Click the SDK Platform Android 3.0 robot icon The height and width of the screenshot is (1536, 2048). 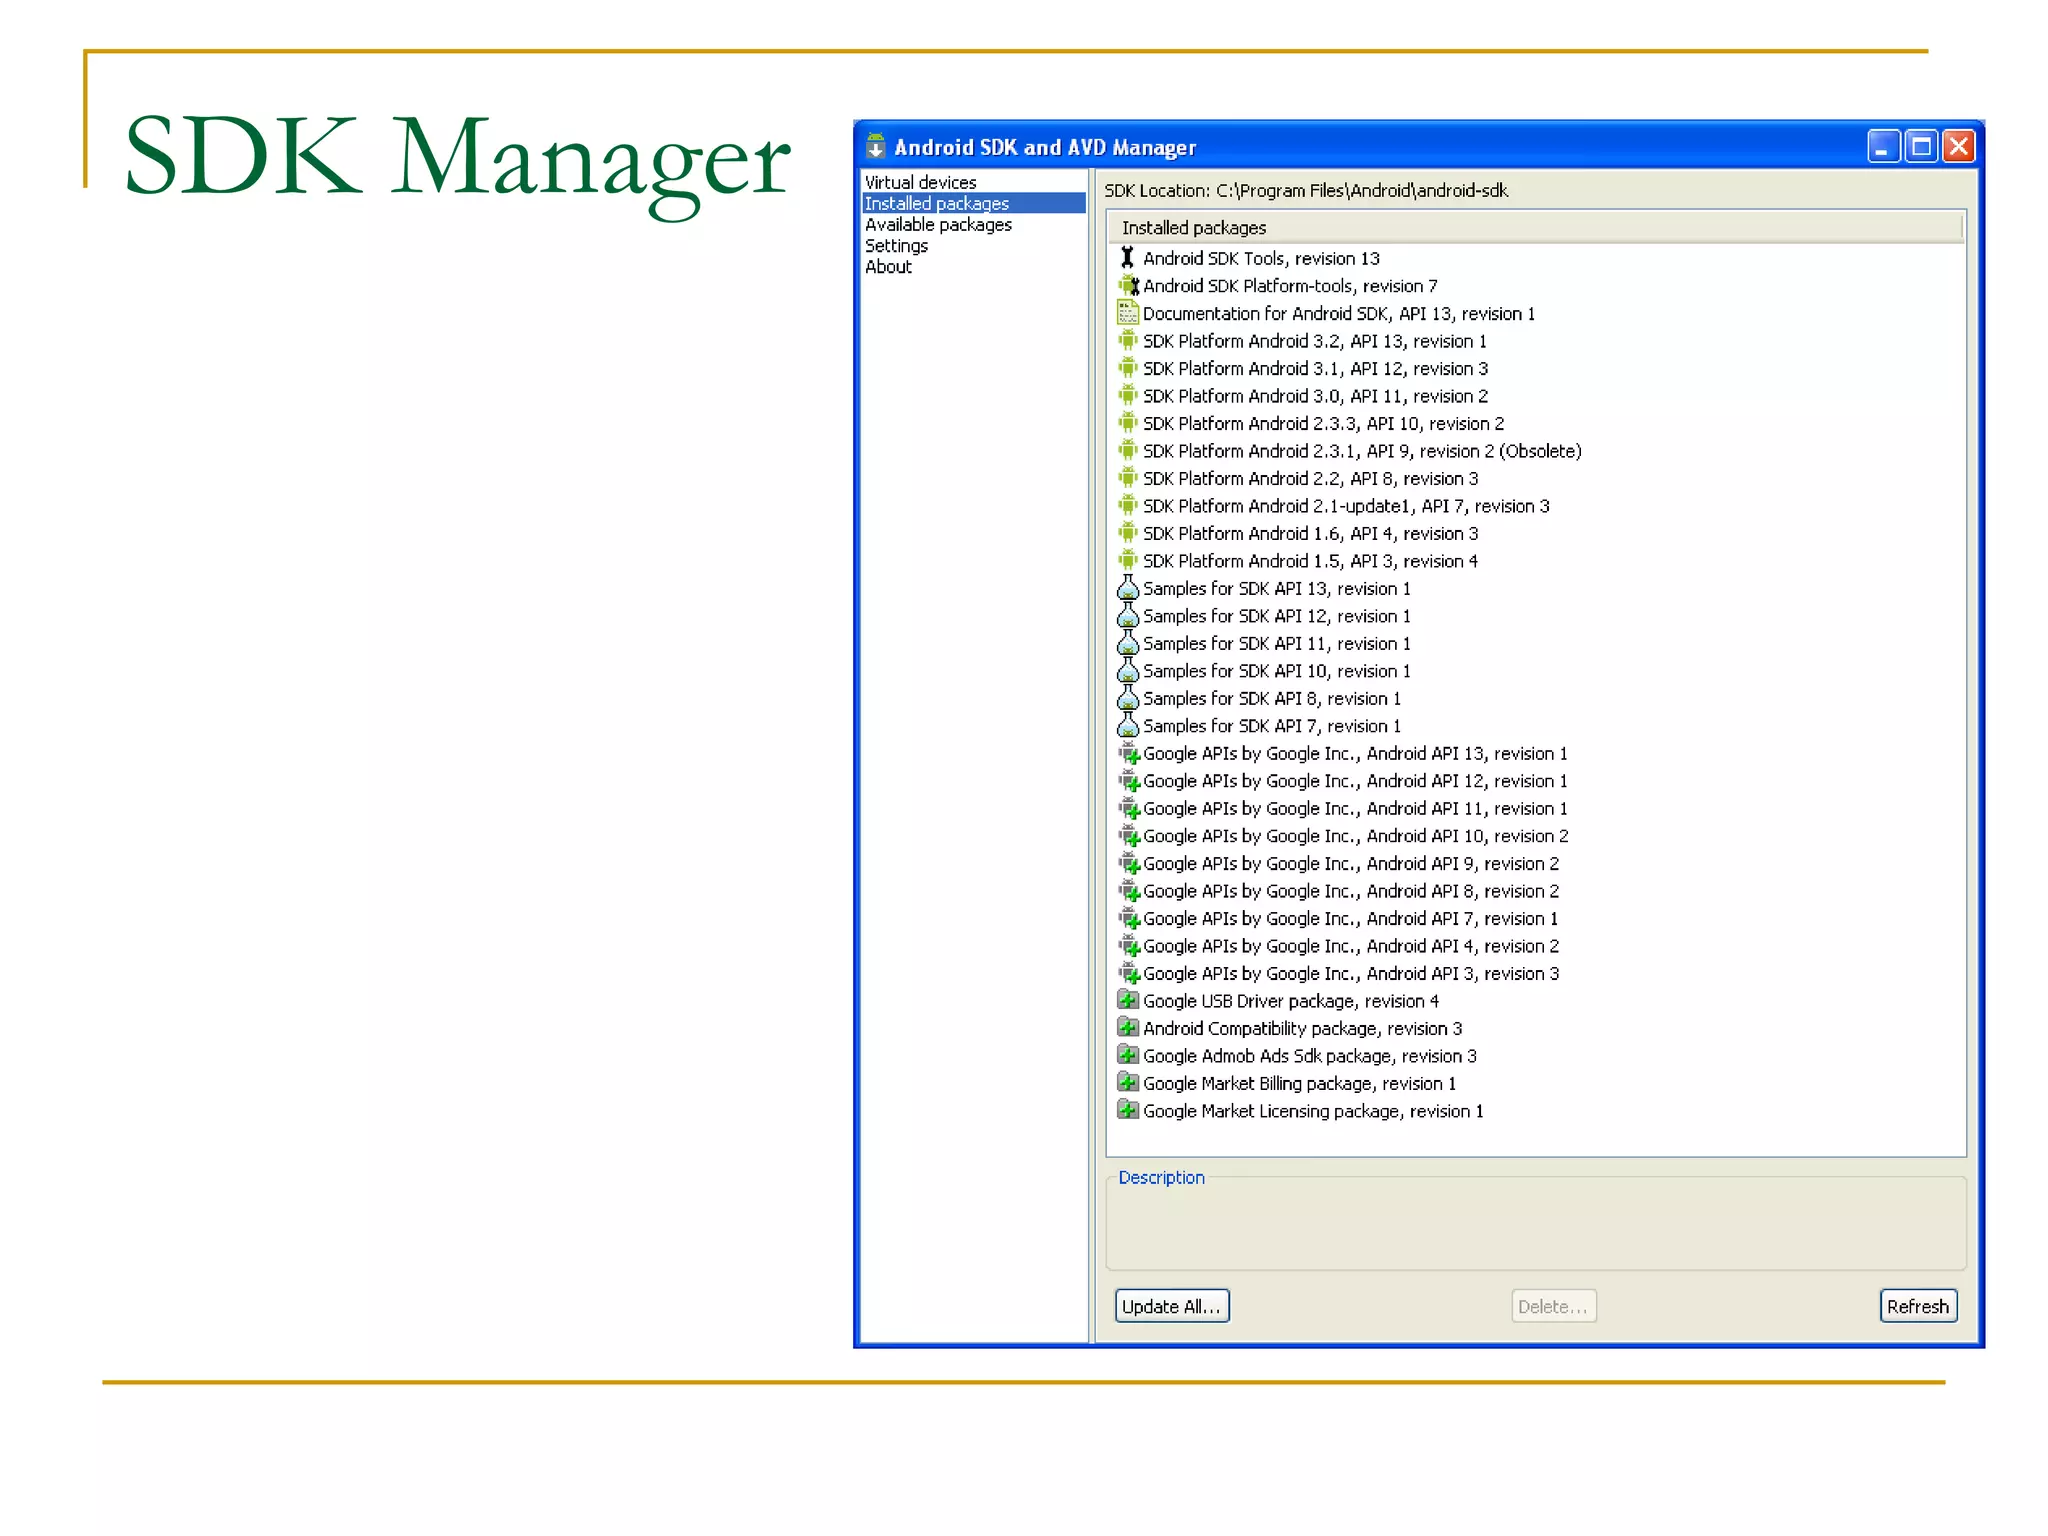click(1128, 396)
